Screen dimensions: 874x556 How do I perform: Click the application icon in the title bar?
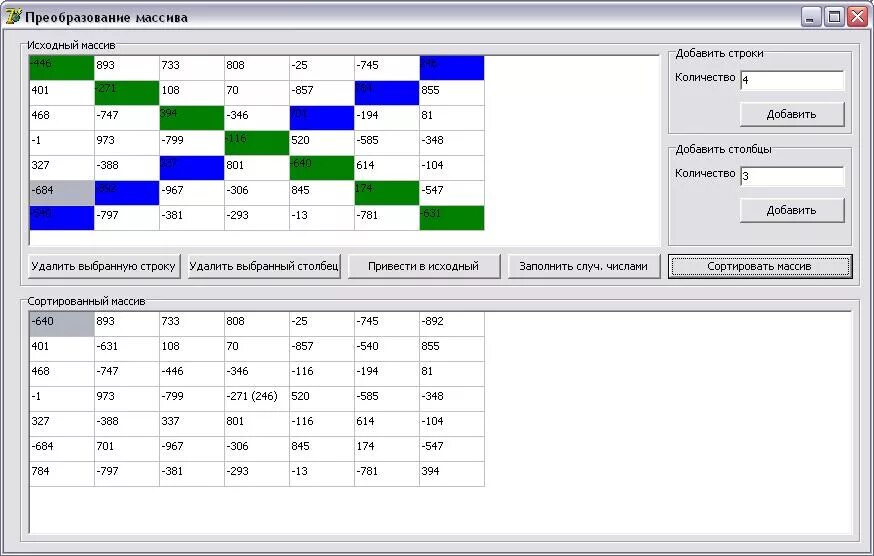[x=12, y=17]
